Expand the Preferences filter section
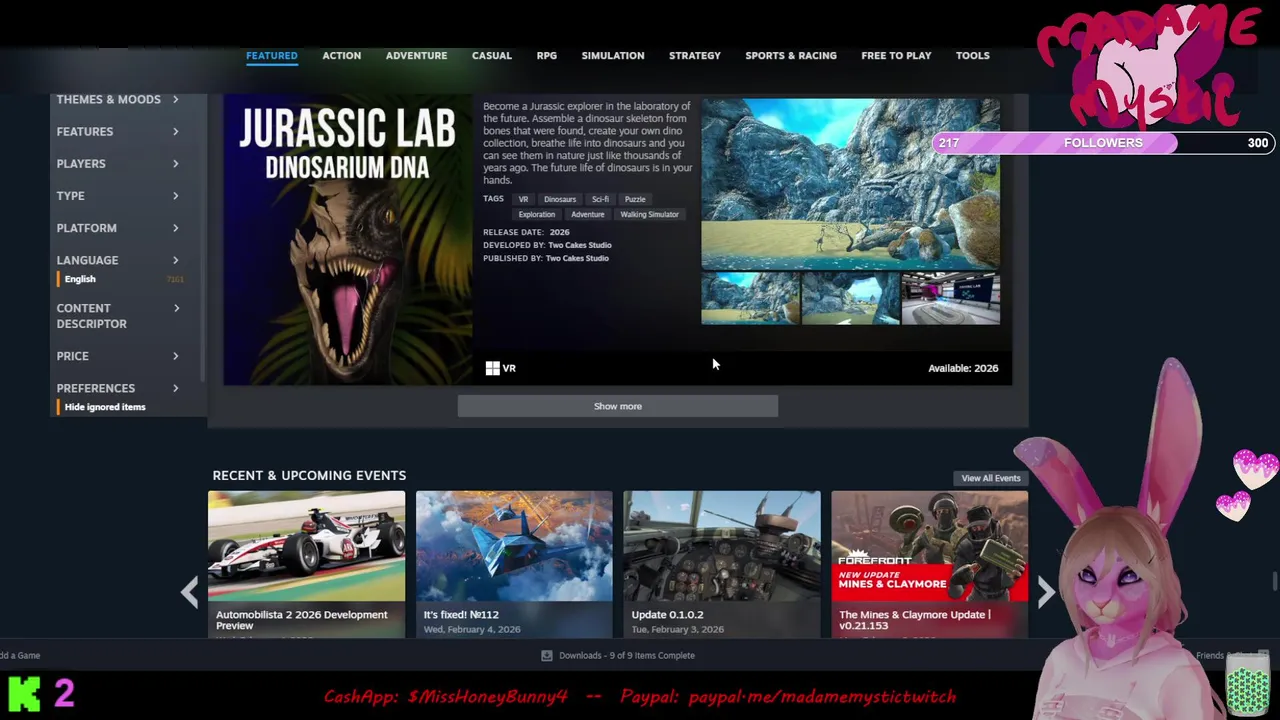 (118, 387)
